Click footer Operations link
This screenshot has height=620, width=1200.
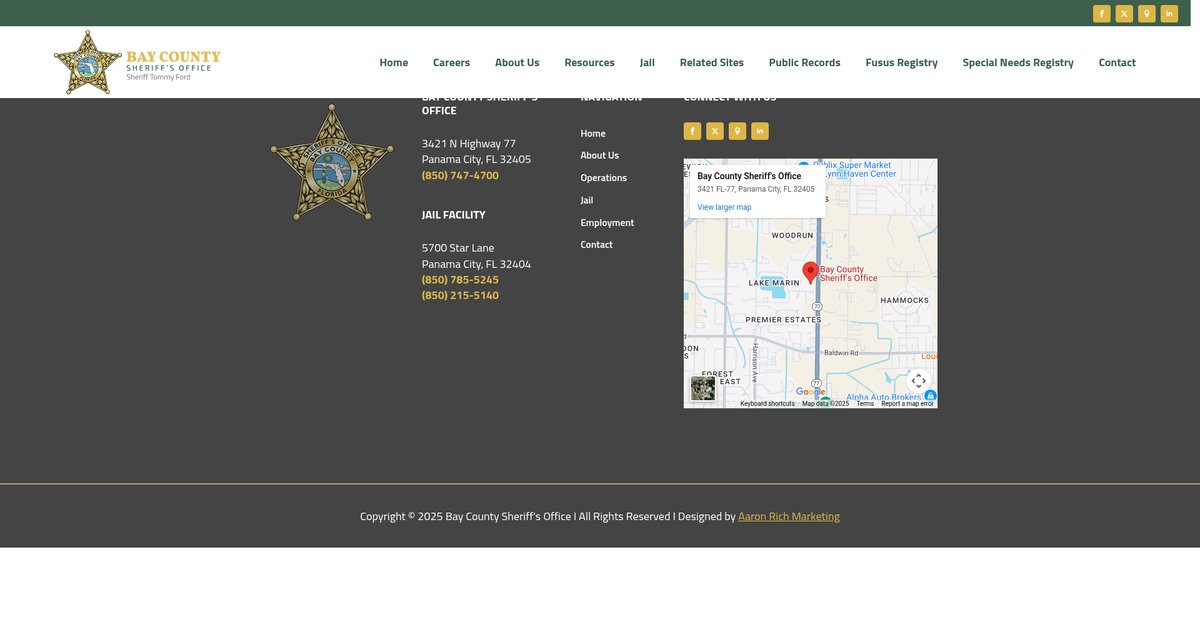coord(604,178)
